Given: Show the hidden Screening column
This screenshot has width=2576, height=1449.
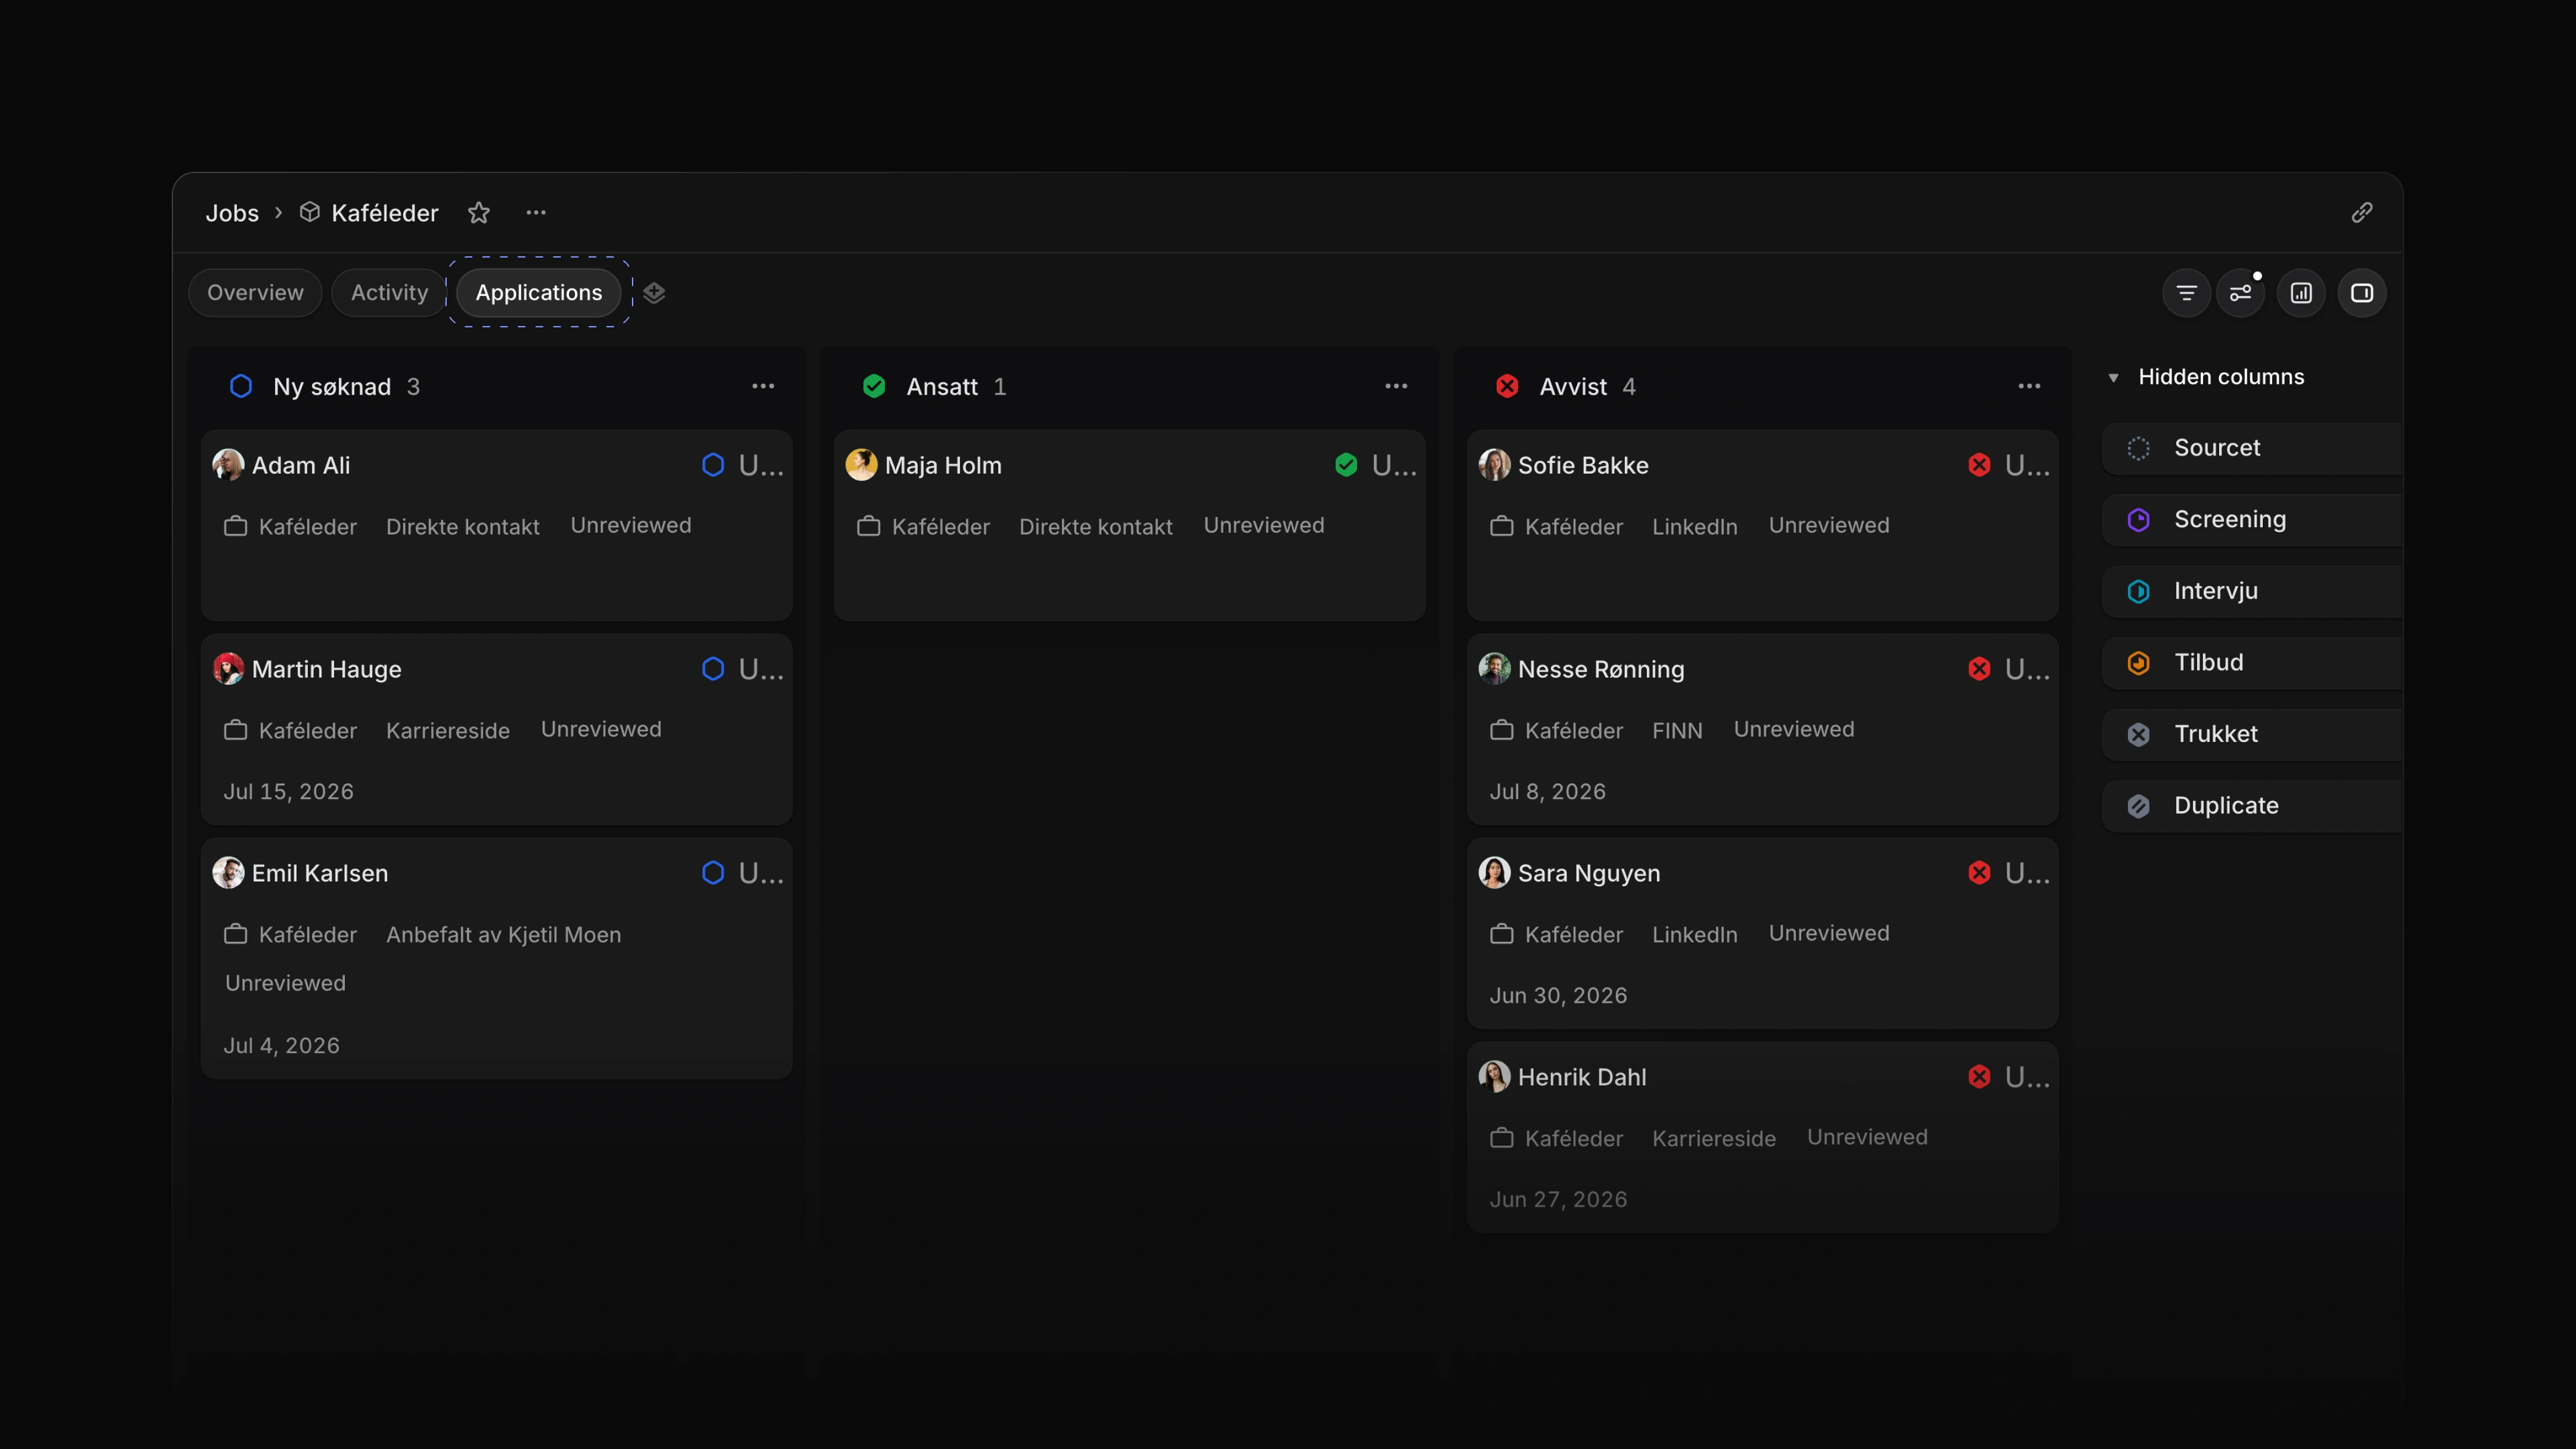Looking at the screenshot, I should (x=2252, y=520).
